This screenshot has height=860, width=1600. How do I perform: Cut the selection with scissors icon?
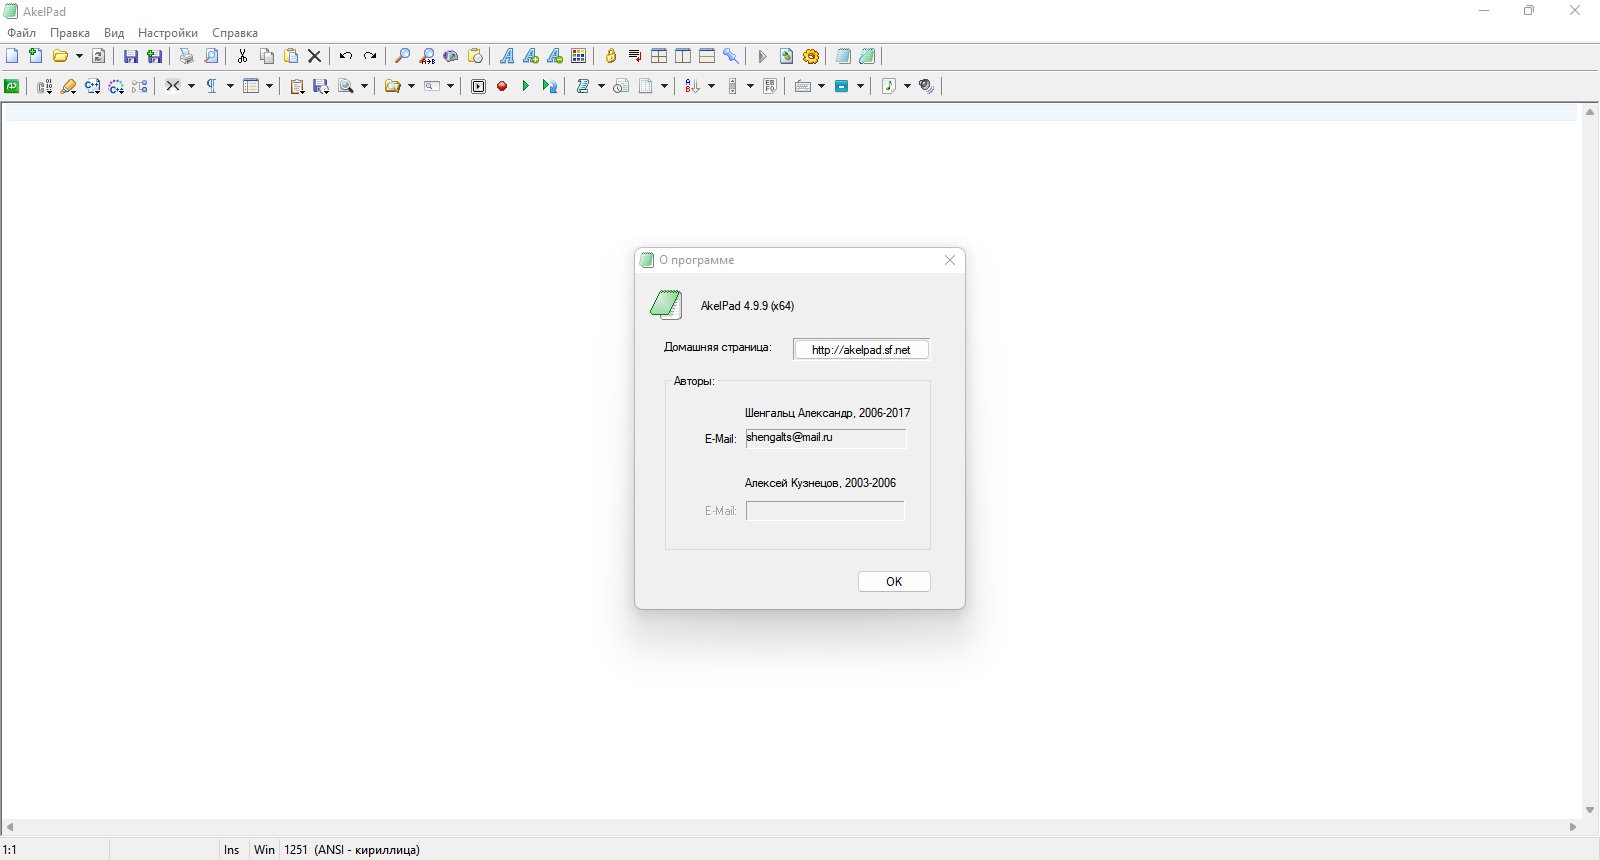click(242, 56)
